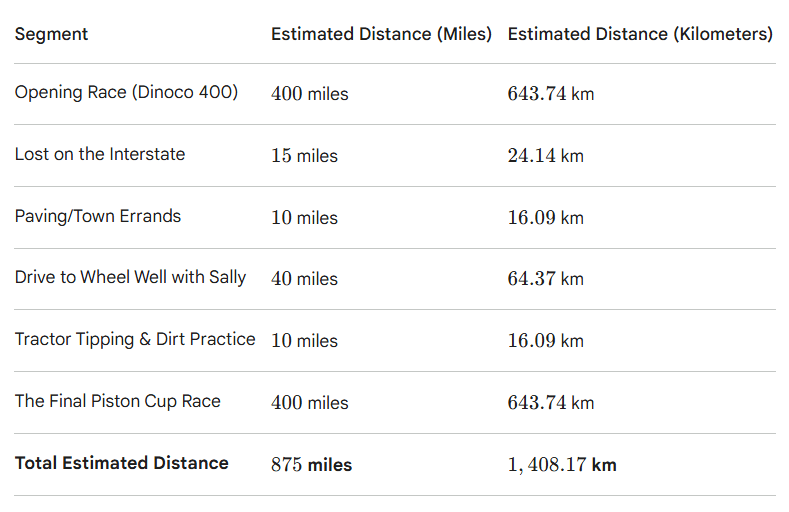Select the Estimated Distance (Kilometers) header
The width and height of the screenshot is (789, 512).
pyautogui.click(x=640, y=34)
